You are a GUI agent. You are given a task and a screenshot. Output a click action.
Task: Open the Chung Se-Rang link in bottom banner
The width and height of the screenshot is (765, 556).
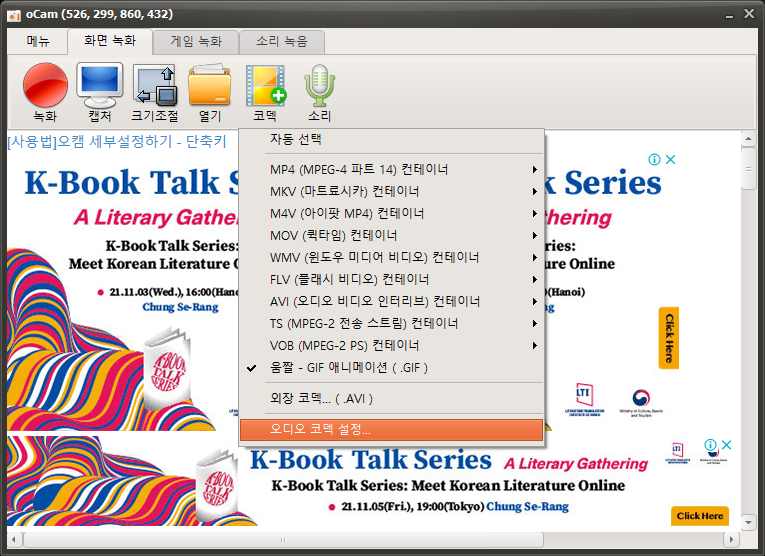coord(527,507)
